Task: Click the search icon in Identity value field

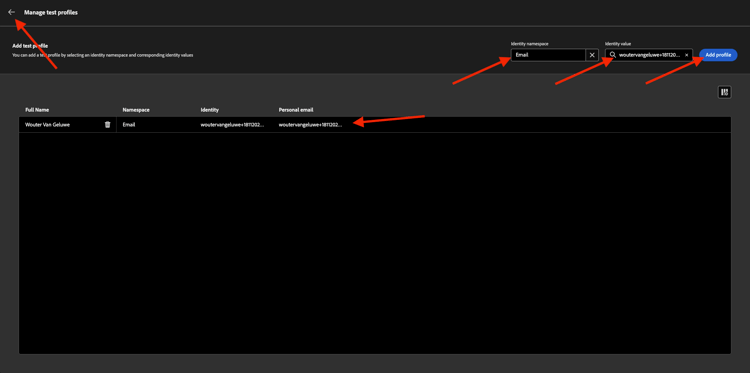Action: click(612, 55)
